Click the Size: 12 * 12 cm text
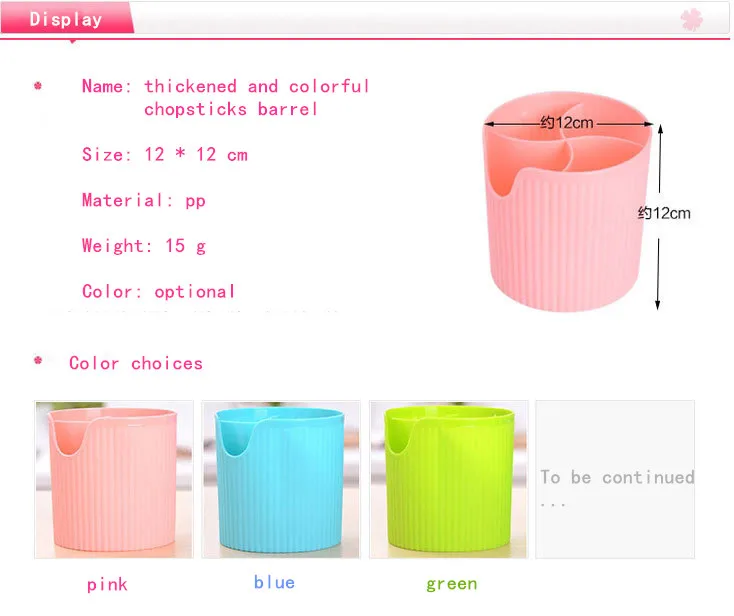The image size is (734, 616). tap(165, 154)
